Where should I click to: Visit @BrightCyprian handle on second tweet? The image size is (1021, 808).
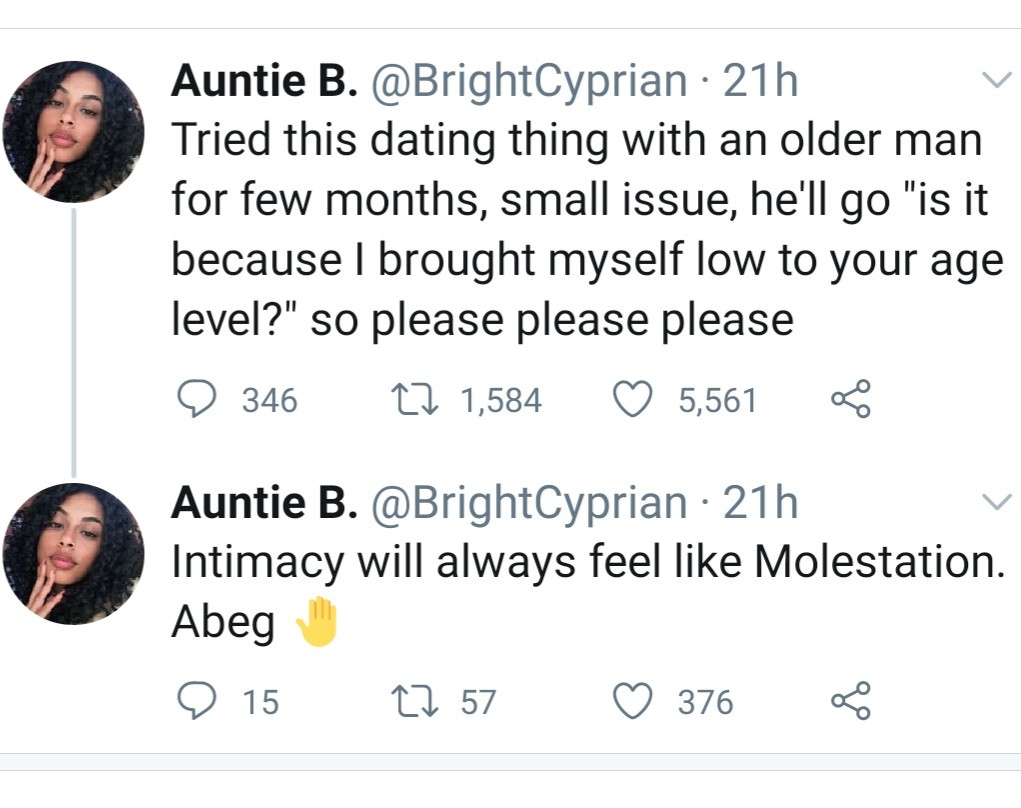[529, 503]
